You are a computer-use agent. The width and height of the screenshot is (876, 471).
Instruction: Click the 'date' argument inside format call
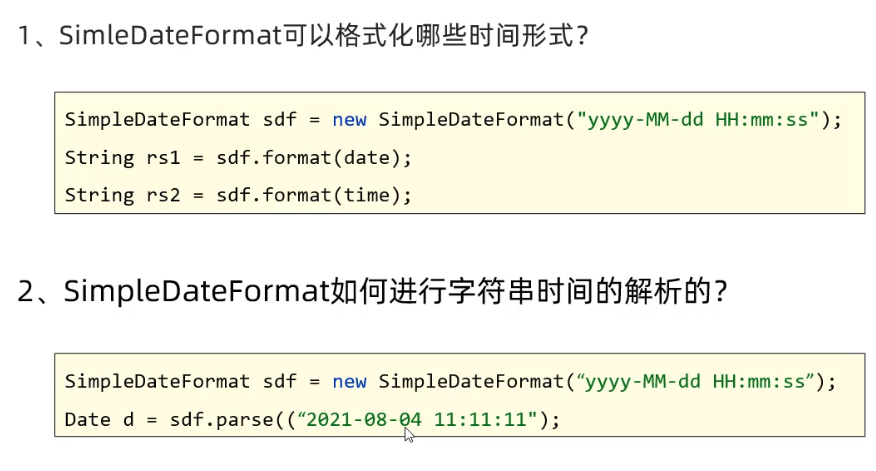[365, 158]
